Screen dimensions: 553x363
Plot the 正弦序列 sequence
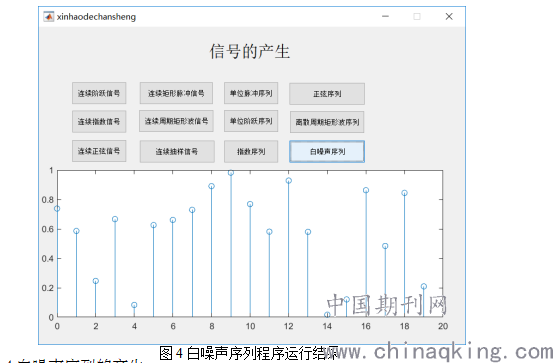tap(327, 94)
